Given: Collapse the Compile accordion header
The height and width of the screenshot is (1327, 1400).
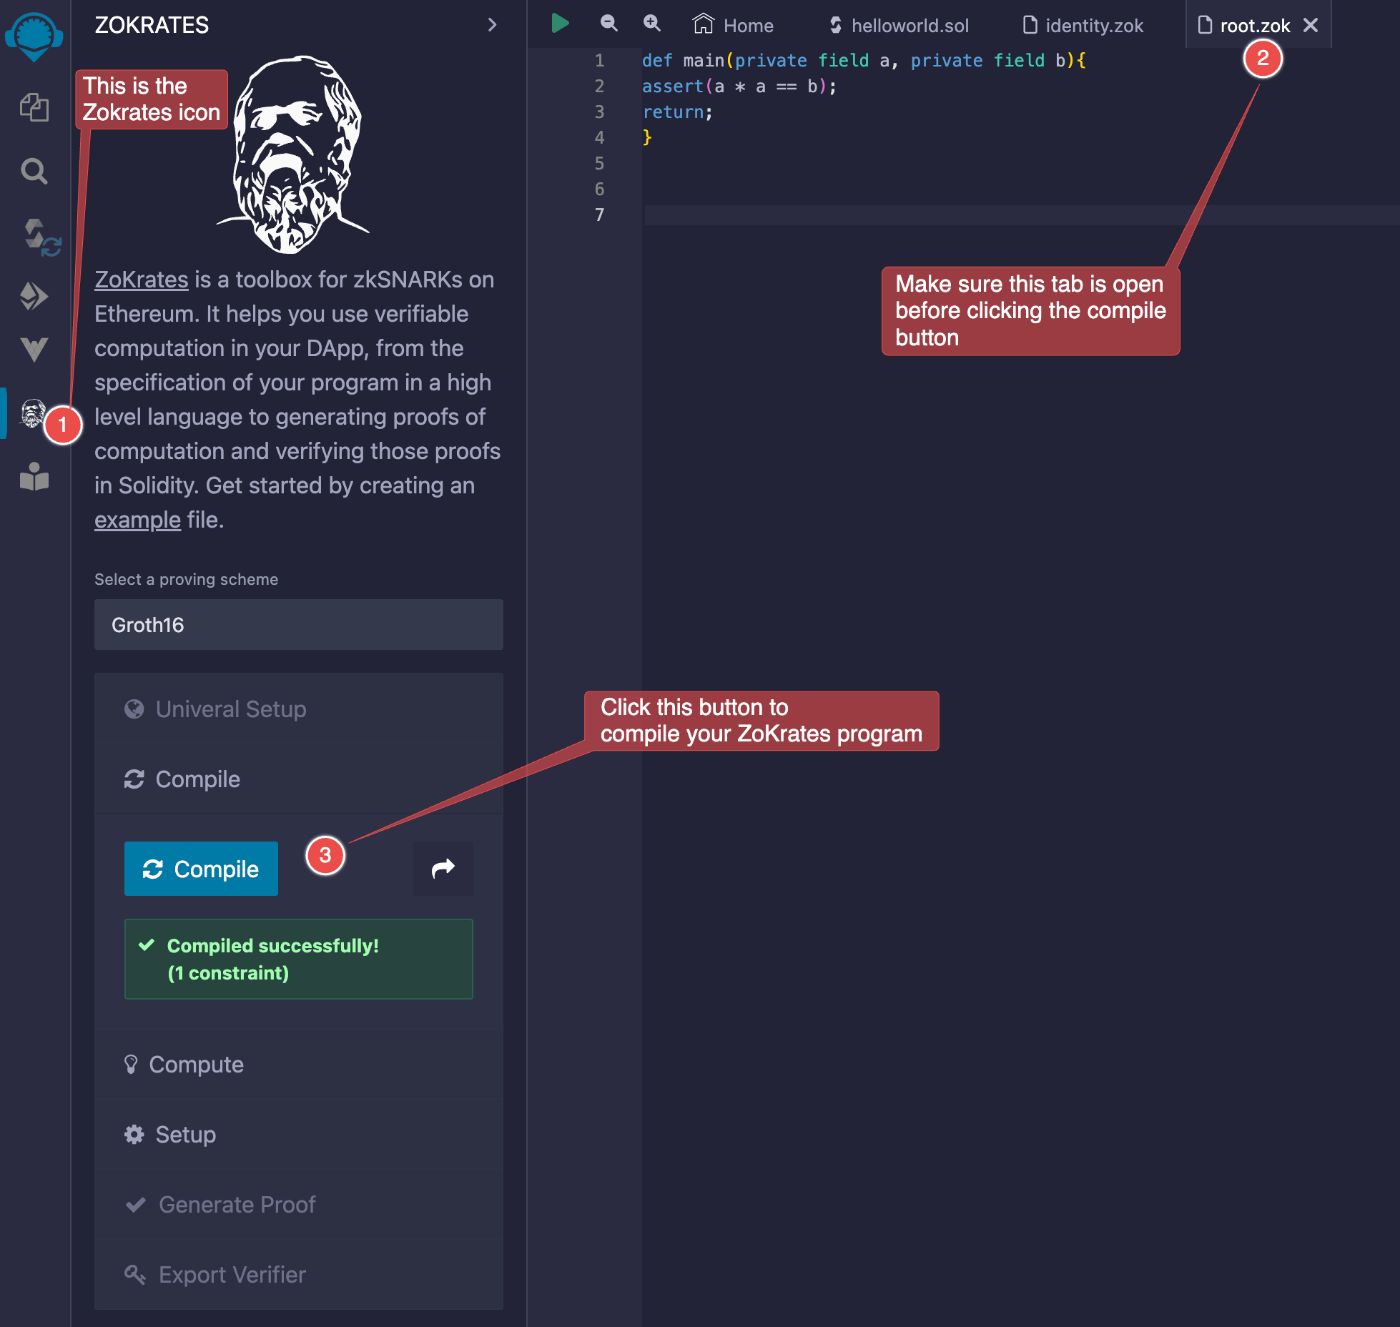Looking at the screenshot, I should pyautogui.click(x=197, y=779).
